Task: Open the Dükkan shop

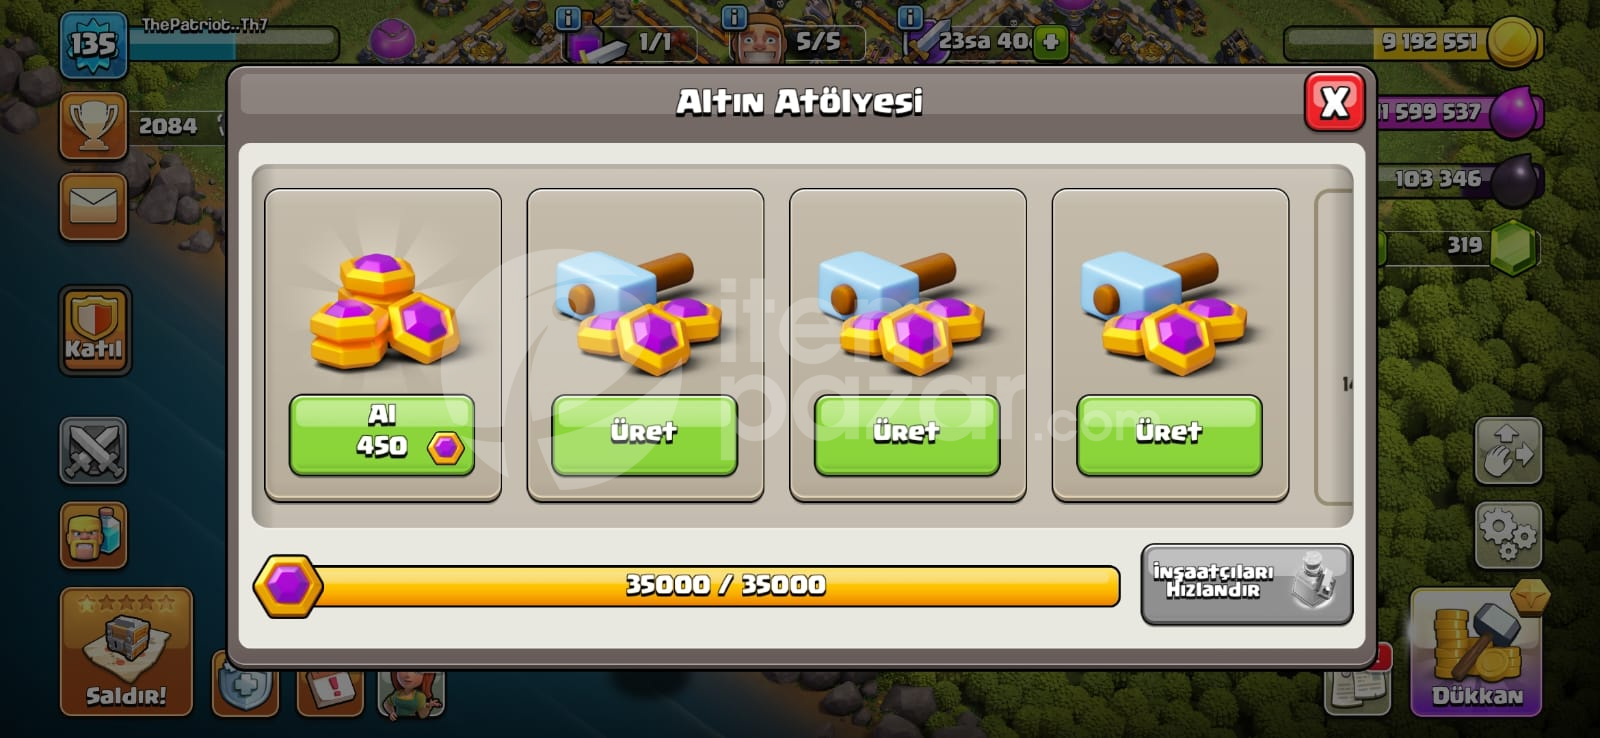Action: tap(1477, 652)
